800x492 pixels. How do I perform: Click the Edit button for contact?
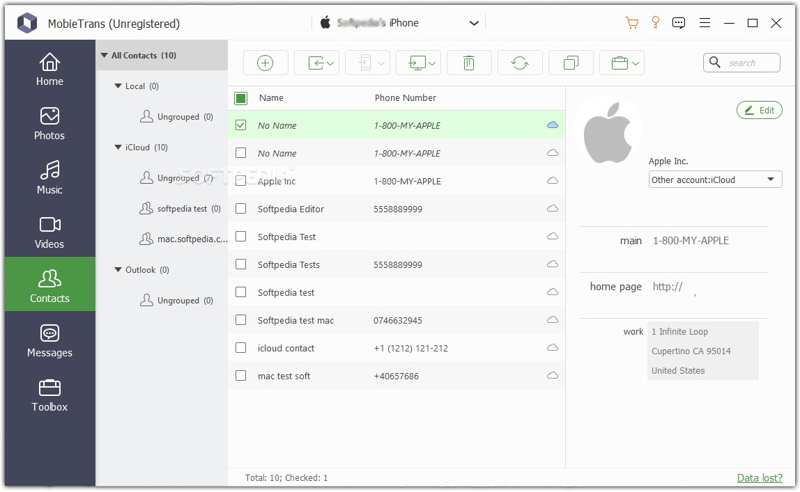pyautogui.click(x=759, y=110)
